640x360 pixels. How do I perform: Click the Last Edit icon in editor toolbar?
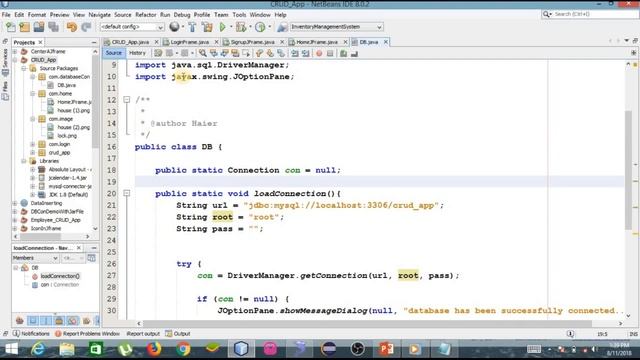158,53
